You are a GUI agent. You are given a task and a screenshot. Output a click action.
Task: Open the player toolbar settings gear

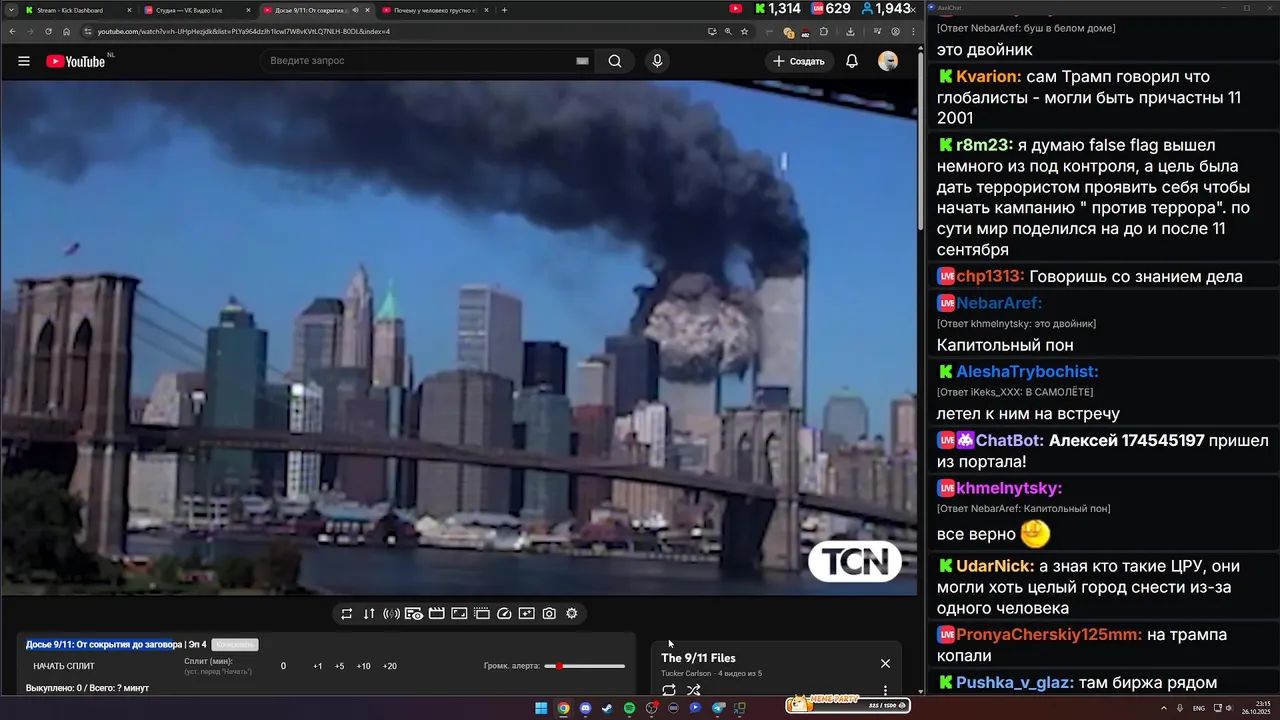572,614
